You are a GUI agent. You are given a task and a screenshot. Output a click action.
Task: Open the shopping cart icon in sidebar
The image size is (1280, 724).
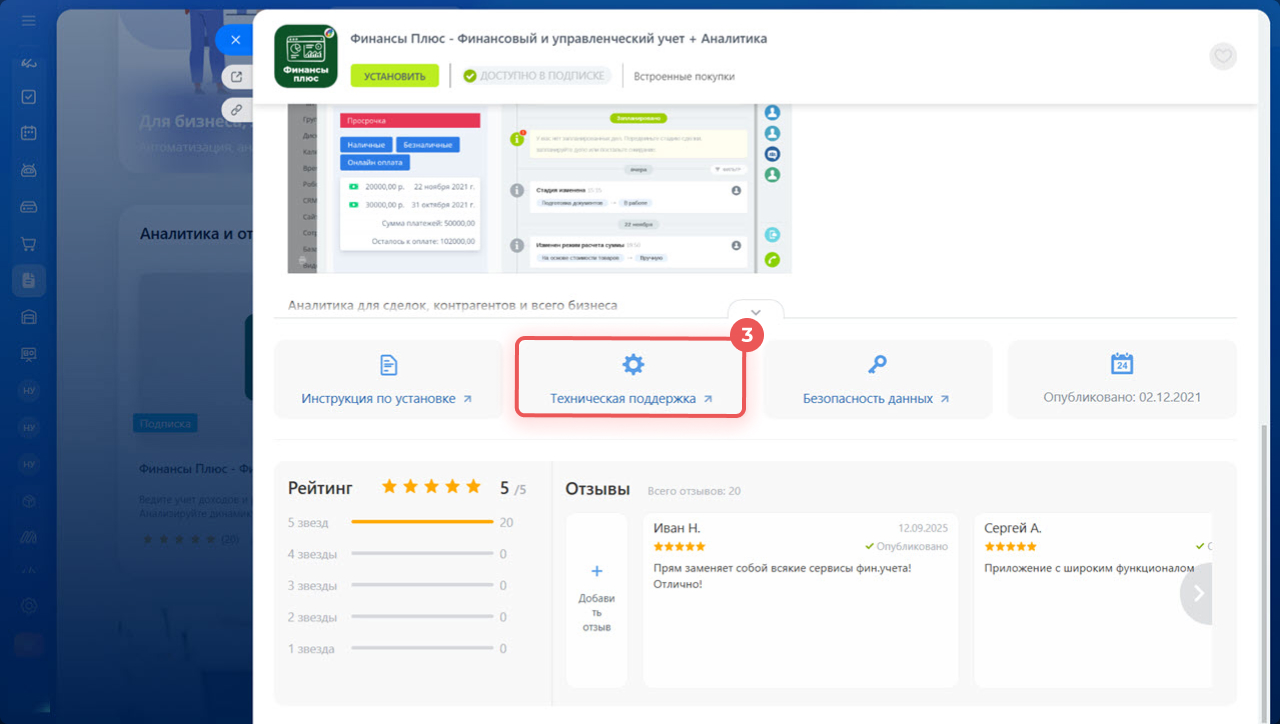tap(29, 243)
